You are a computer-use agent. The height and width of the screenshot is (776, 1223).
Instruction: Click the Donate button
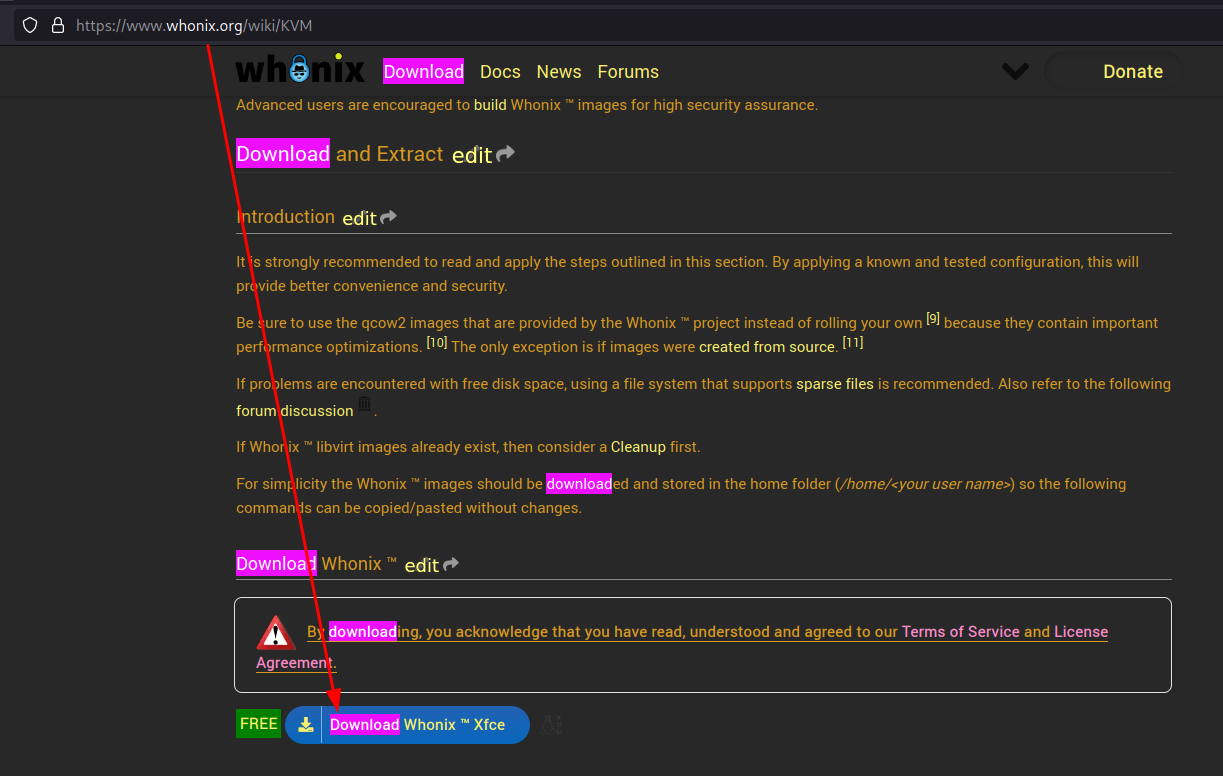(x=1114, y=72)
